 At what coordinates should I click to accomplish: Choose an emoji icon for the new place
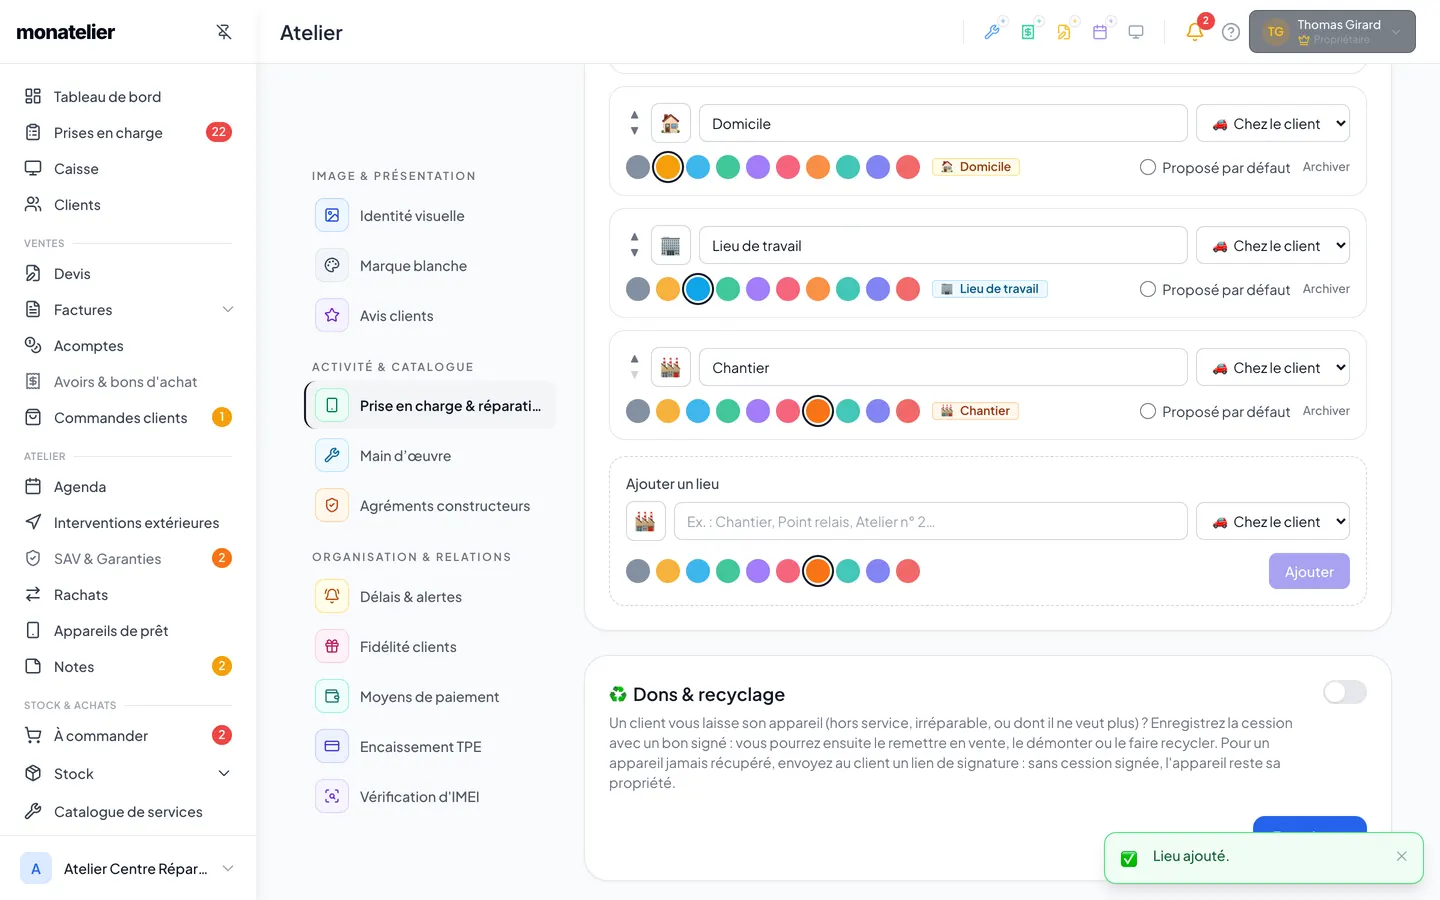click(x=646, y=522)
